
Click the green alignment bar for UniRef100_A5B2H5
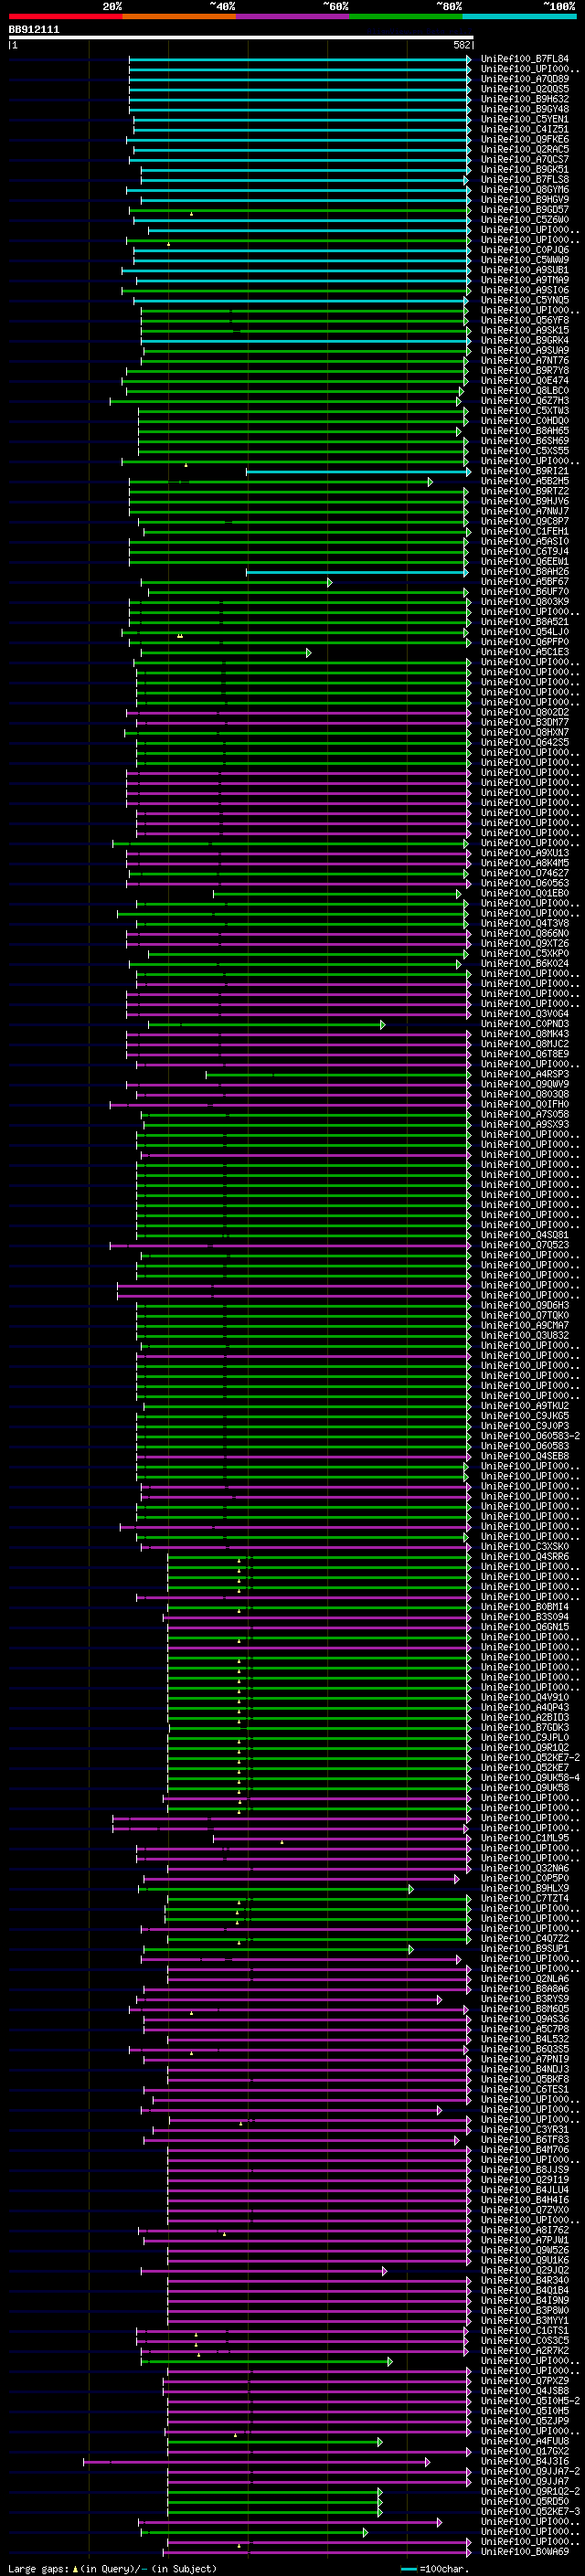pos(281,481)
